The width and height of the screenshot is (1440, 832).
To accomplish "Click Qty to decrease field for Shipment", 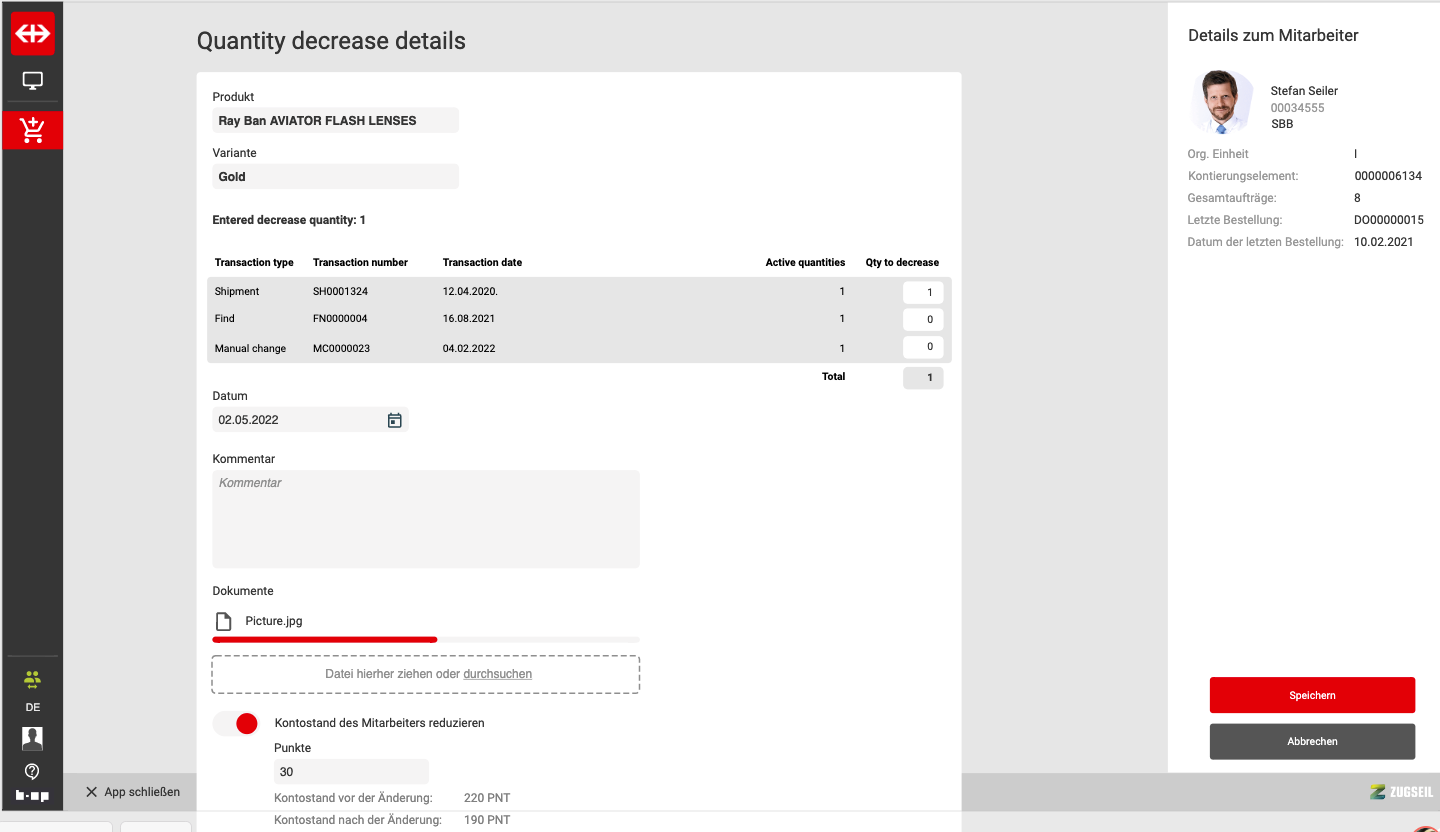I will click(x=923, y=292).
